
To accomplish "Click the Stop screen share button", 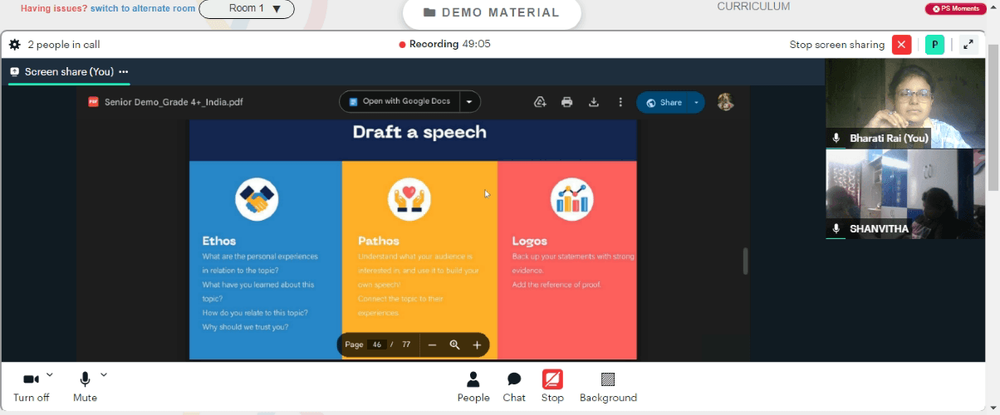I will (x=552, y=386).
